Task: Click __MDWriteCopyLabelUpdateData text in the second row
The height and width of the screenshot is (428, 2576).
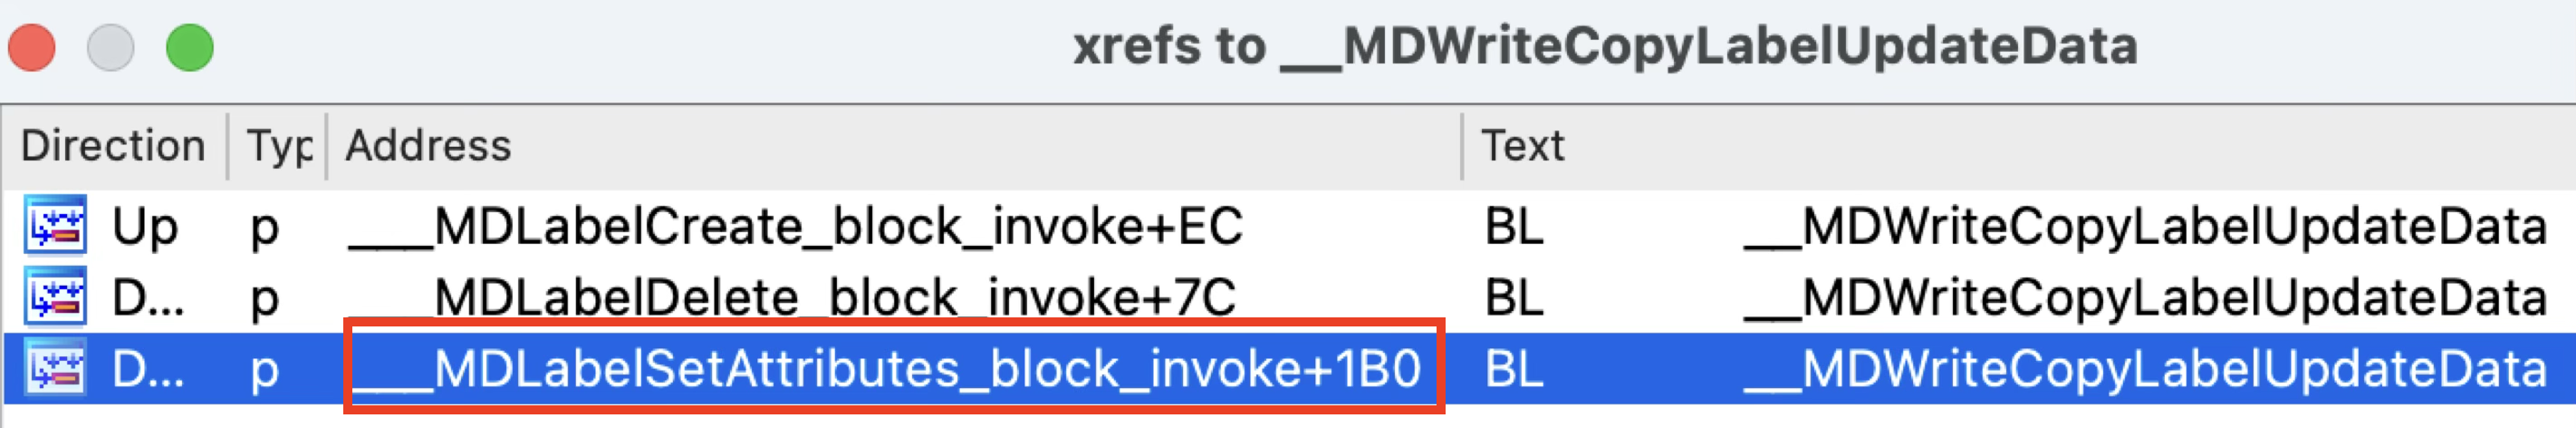Action: pyautogui.click(x=2145, y=299)
